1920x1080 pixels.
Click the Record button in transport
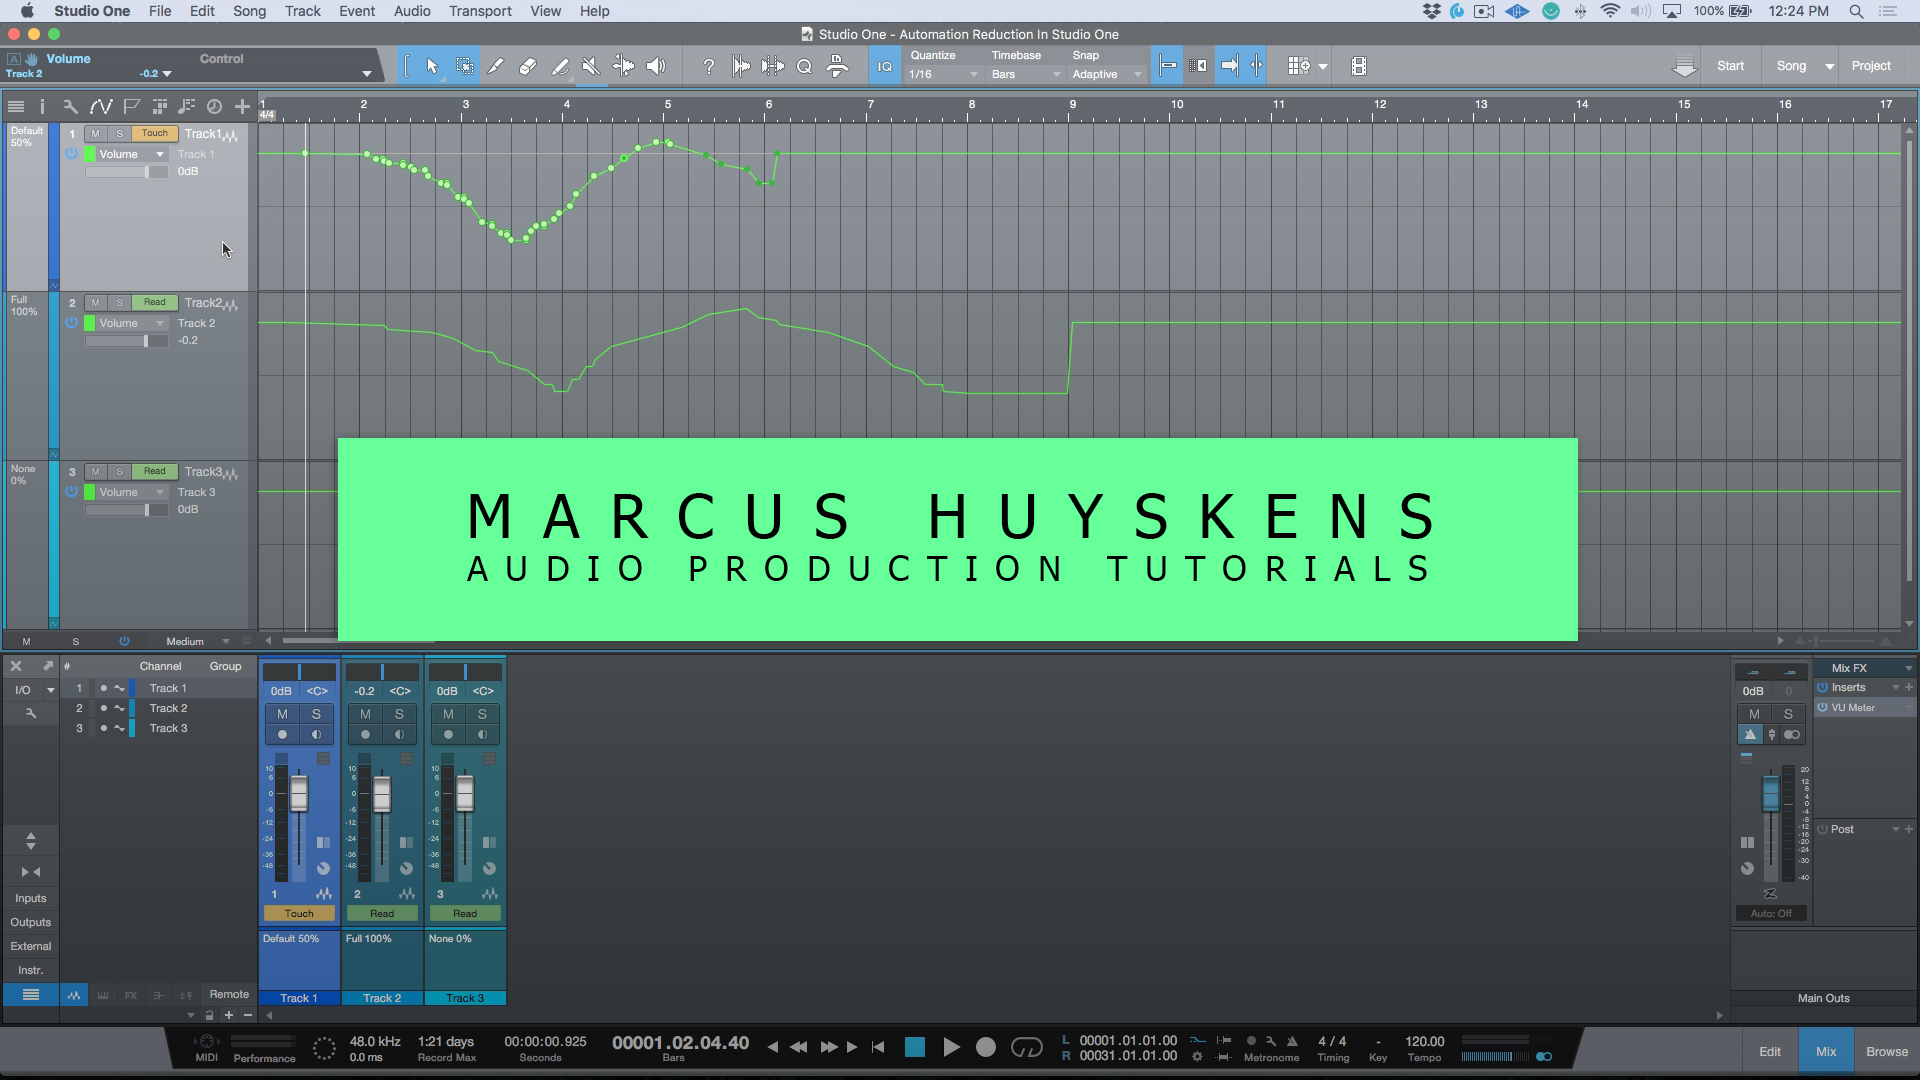click(986, 1047)
